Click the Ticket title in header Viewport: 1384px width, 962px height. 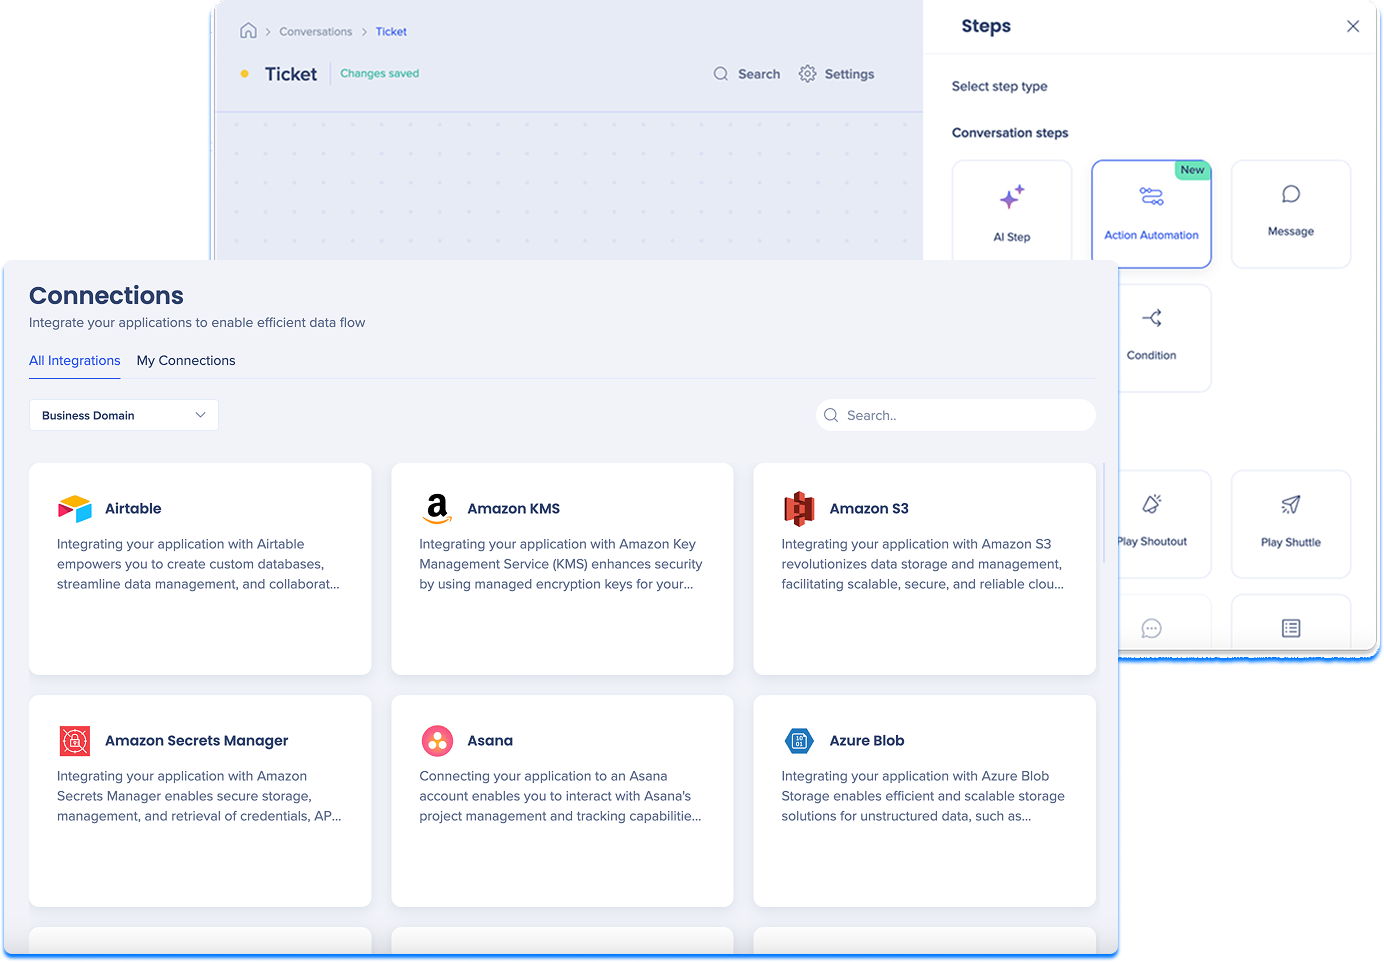(x=291, y=74)
